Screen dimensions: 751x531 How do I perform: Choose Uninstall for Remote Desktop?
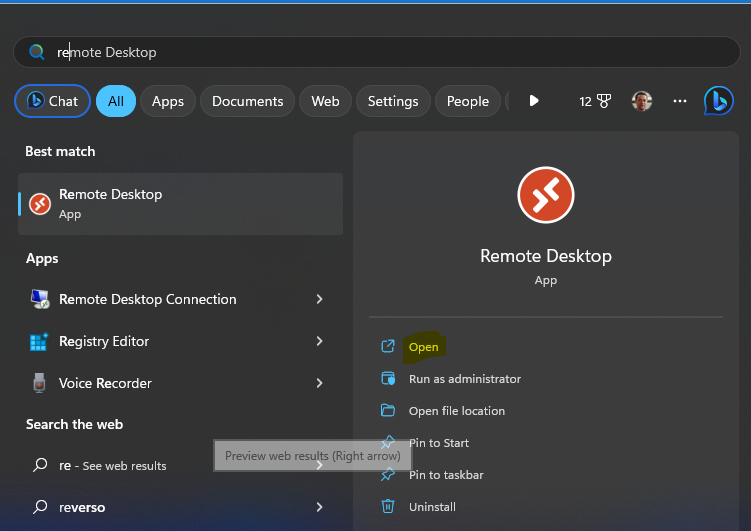[432, 507]
